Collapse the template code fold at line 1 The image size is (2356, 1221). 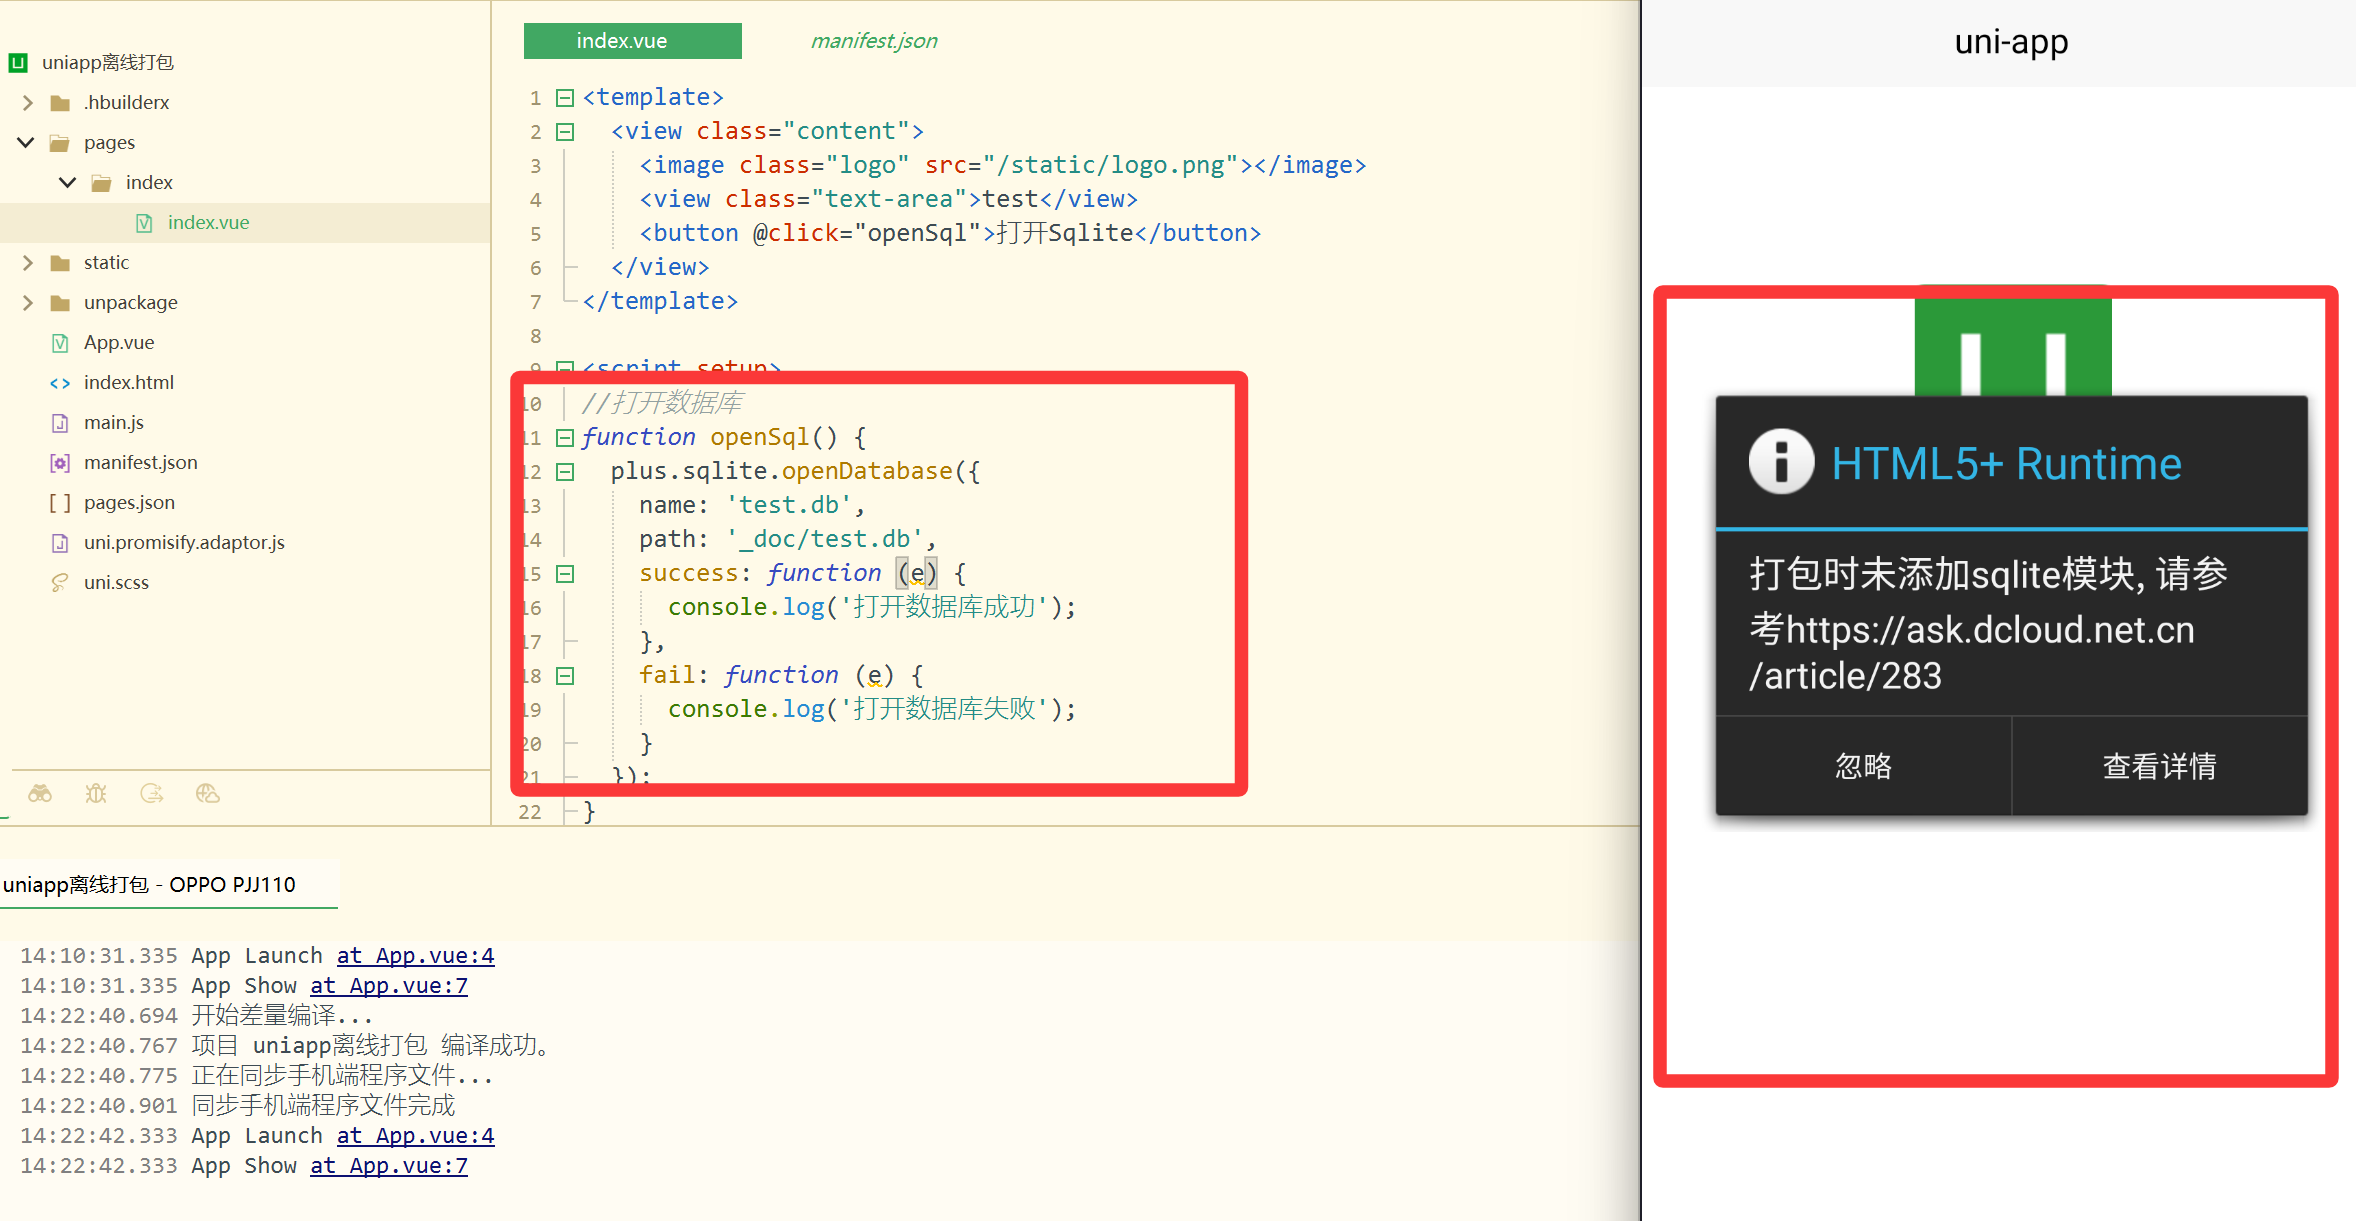pyautogui.click(x=565, y=97)
